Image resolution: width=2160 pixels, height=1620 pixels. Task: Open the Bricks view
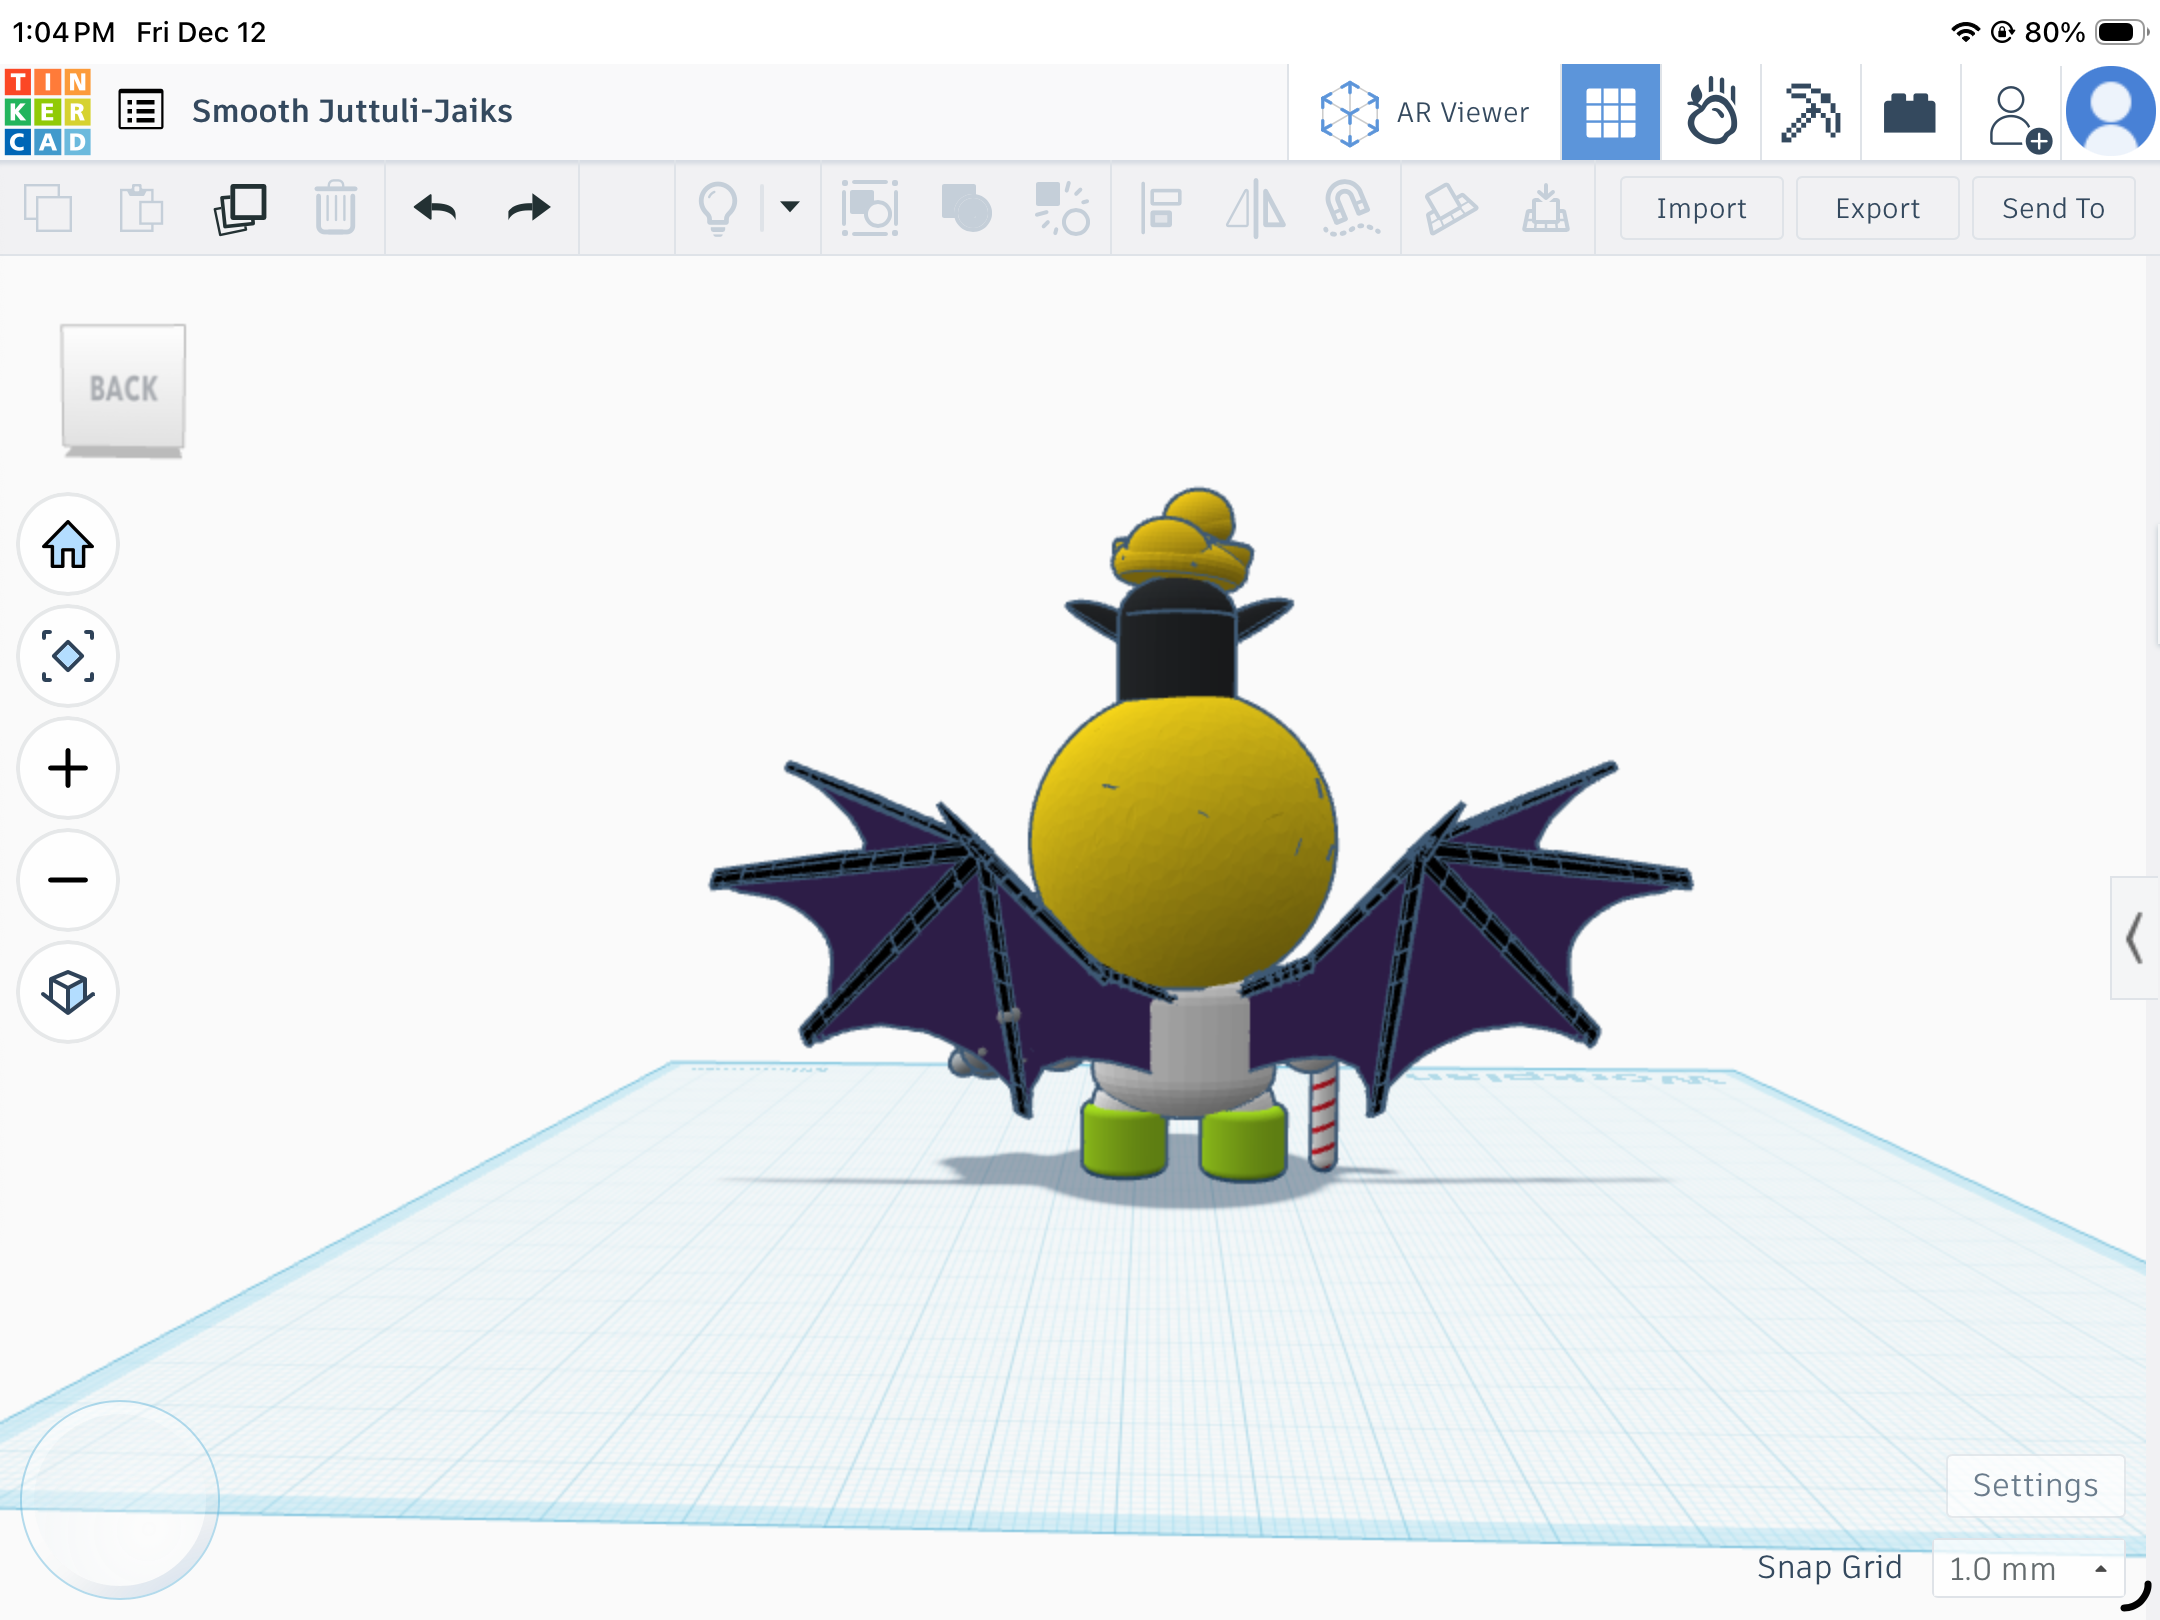click(x=1910, y=112)
